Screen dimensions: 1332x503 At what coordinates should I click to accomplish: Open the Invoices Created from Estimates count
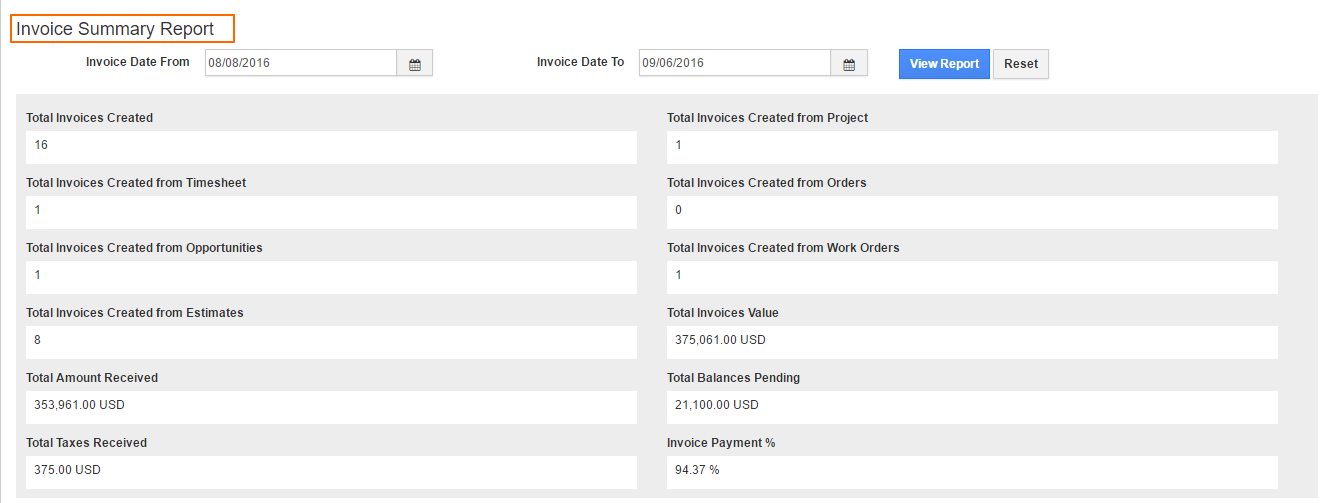(x=37, y=340)
